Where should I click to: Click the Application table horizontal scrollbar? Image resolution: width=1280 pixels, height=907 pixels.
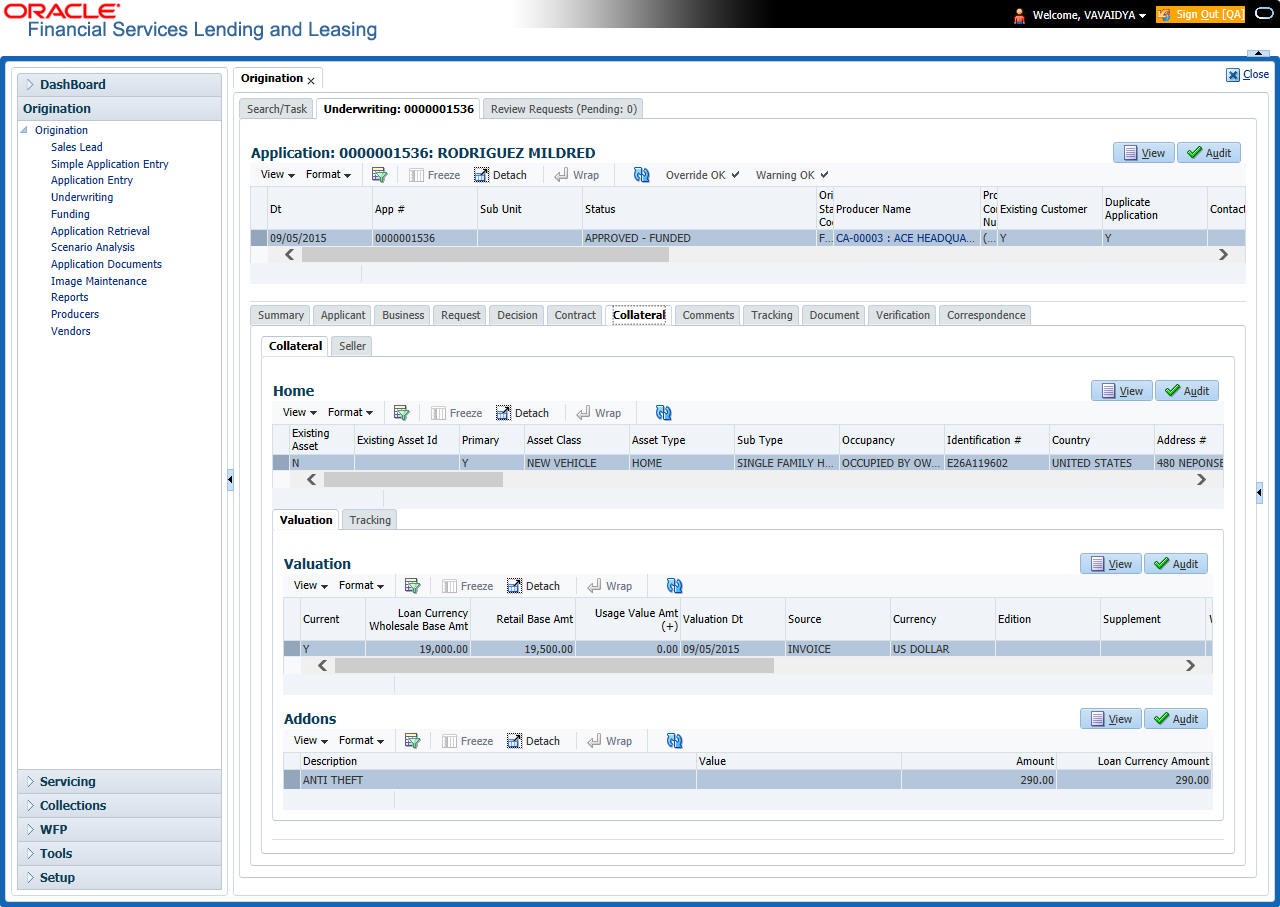pos(486,255)
